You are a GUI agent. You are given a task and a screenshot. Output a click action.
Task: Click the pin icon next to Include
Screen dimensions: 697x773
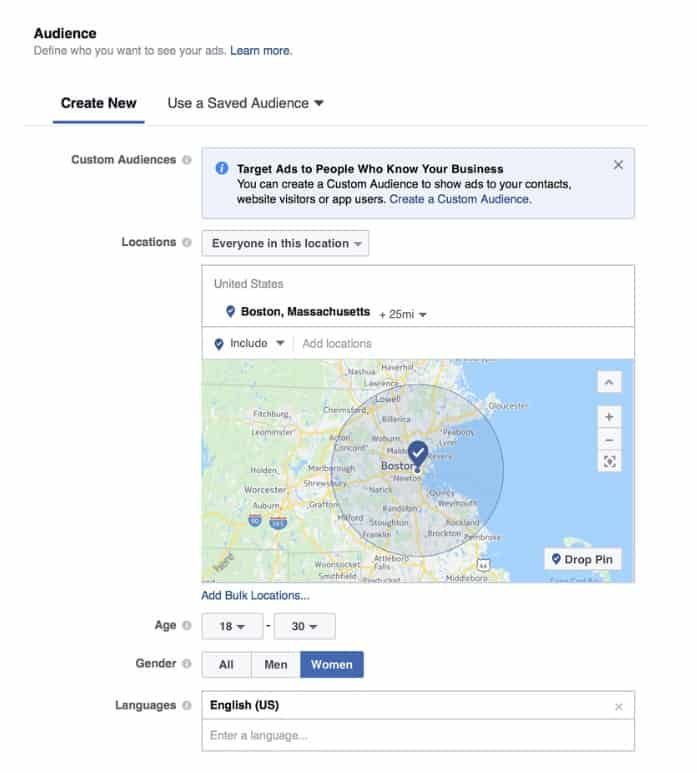coord(219,344)
